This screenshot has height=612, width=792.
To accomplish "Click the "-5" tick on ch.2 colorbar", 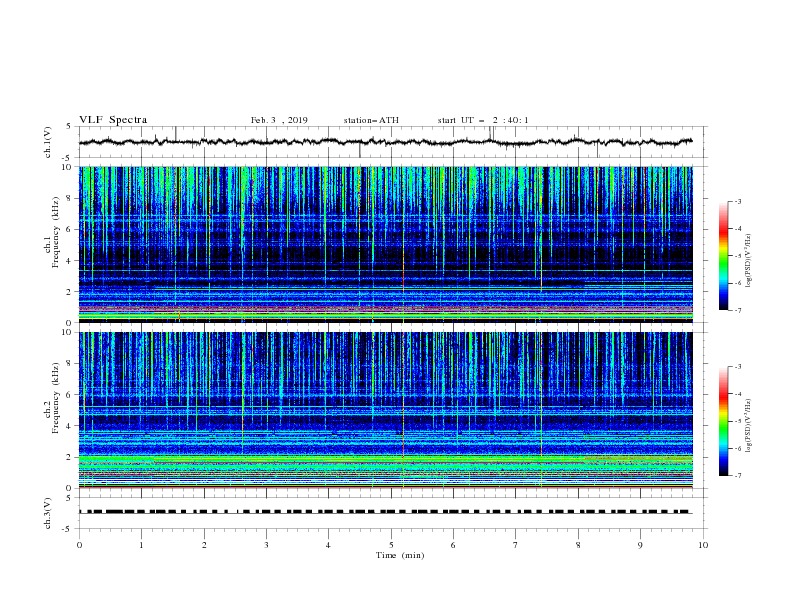I will click(737, 421).
